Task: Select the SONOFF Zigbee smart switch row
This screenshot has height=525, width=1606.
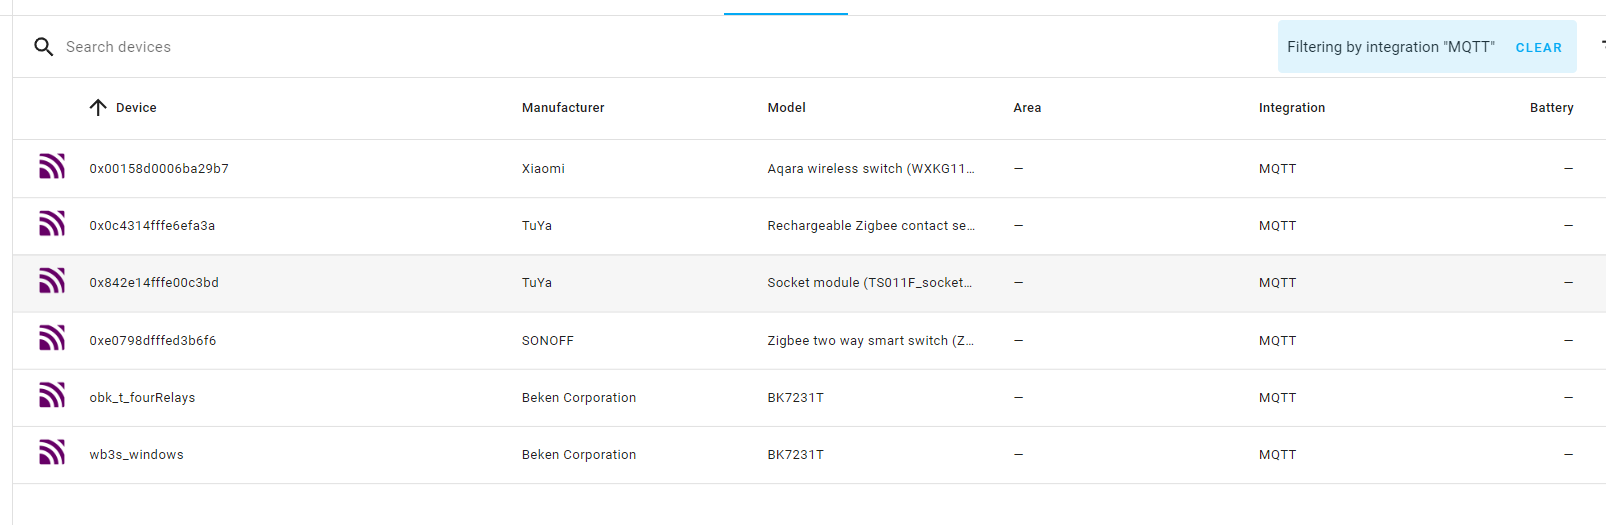Action: [x=809, y=341]
